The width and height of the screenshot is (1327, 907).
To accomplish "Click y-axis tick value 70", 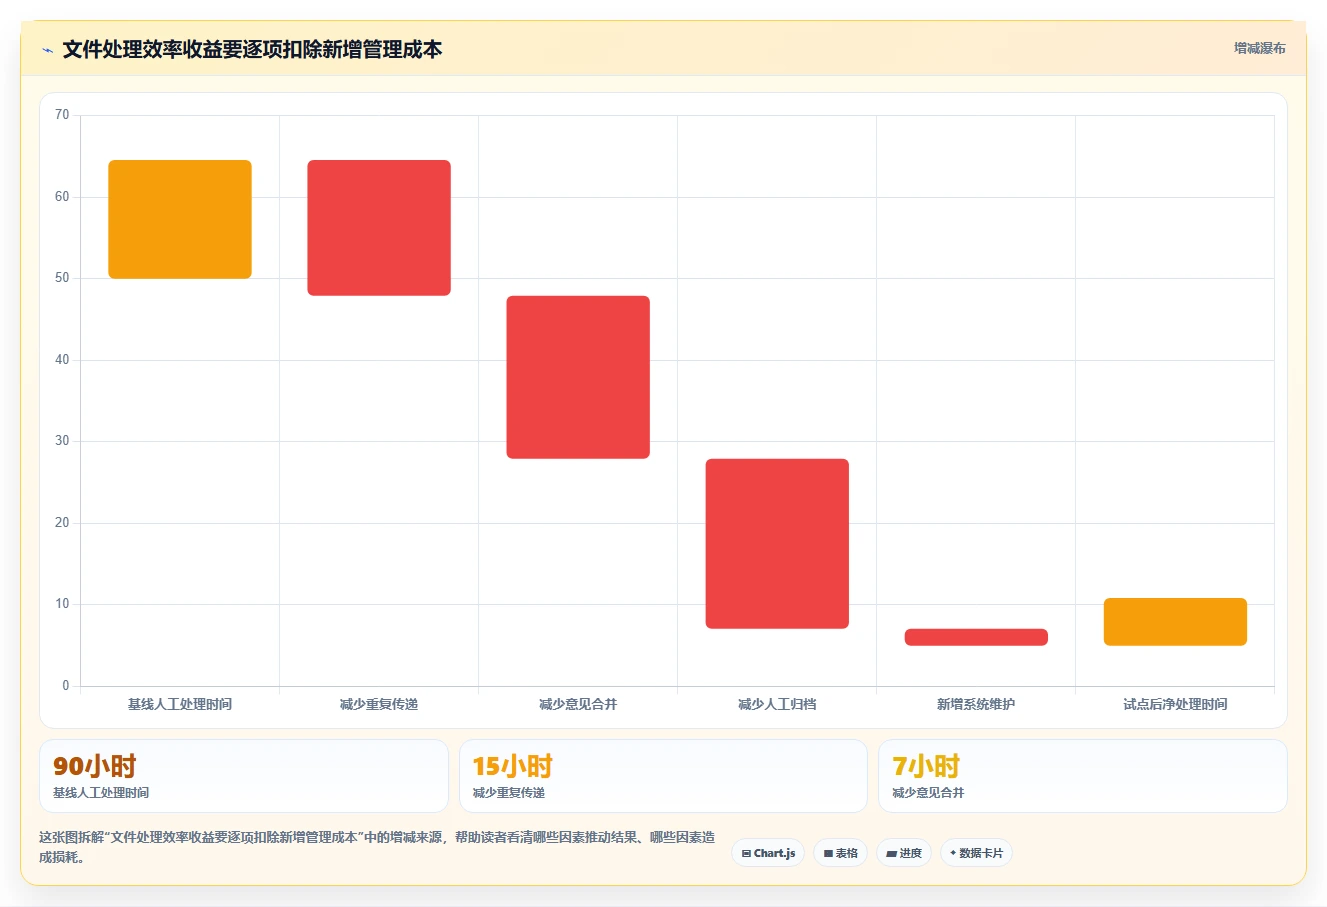I will (x=62, y=115).
